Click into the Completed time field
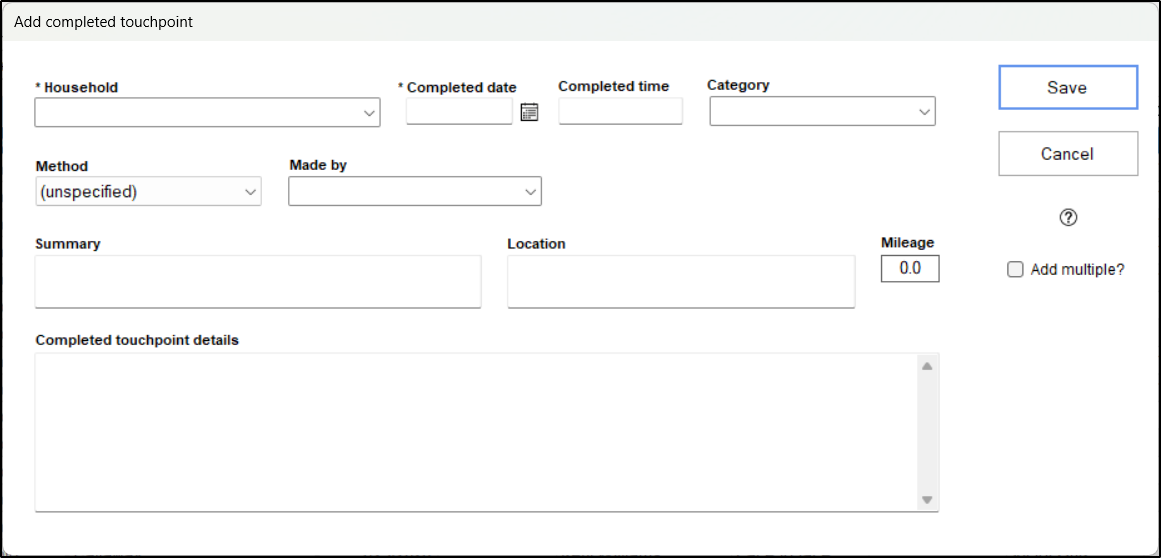Screen dimensions: 1161x558 620,111
